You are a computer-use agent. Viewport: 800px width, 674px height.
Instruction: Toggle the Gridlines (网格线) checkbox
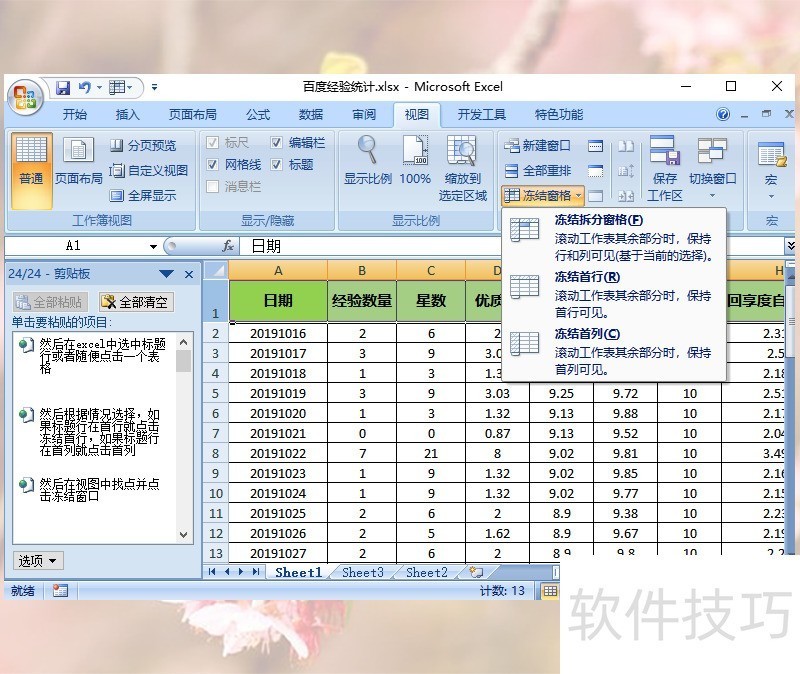(213, 164)
